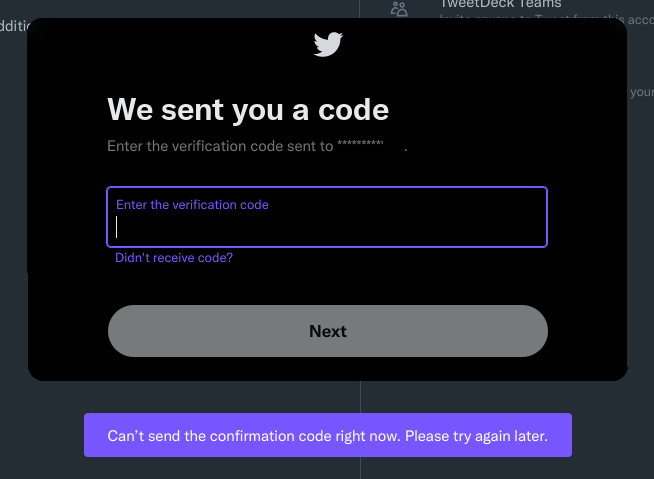This screenshot has width=654, height=479.
Task: Click the 'We sent you a code' heading
Action: point(248,110)
